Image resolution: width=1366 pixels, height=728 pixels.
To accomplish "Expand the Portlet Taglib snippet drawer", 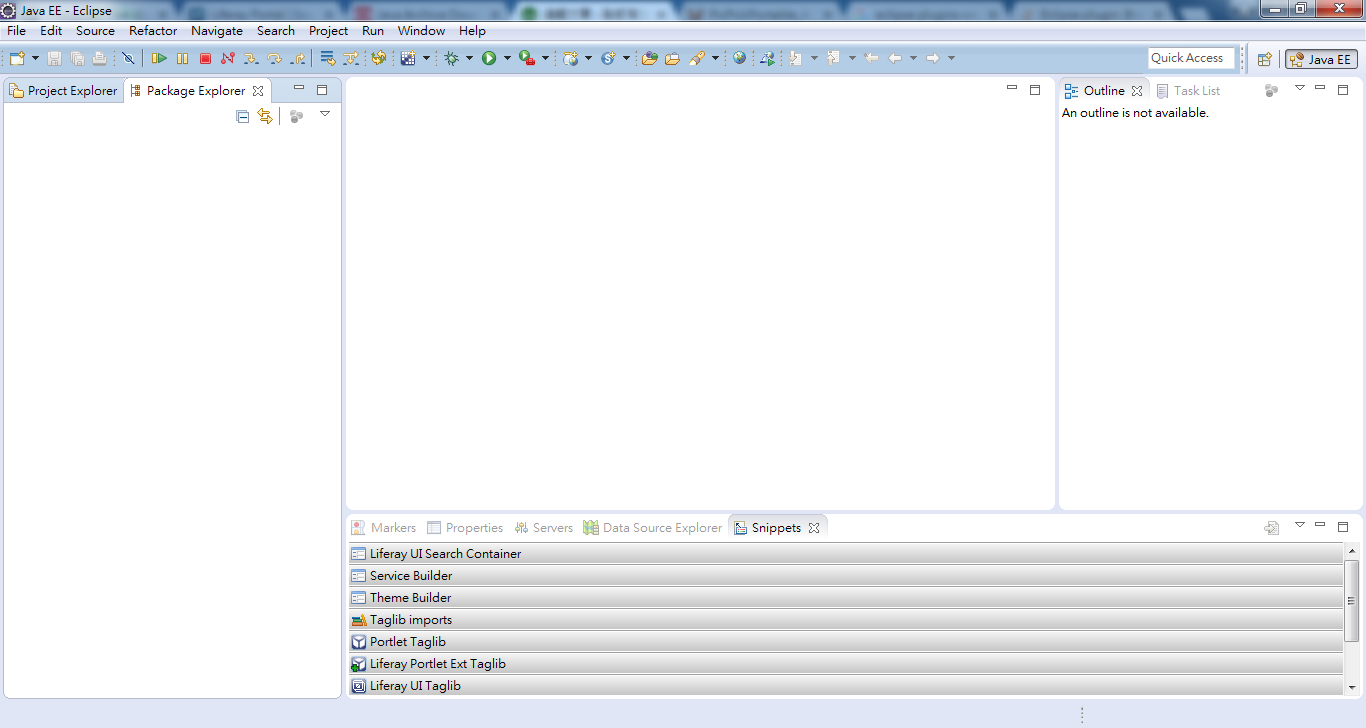I will pyautogui.click(x=845, y=641).
